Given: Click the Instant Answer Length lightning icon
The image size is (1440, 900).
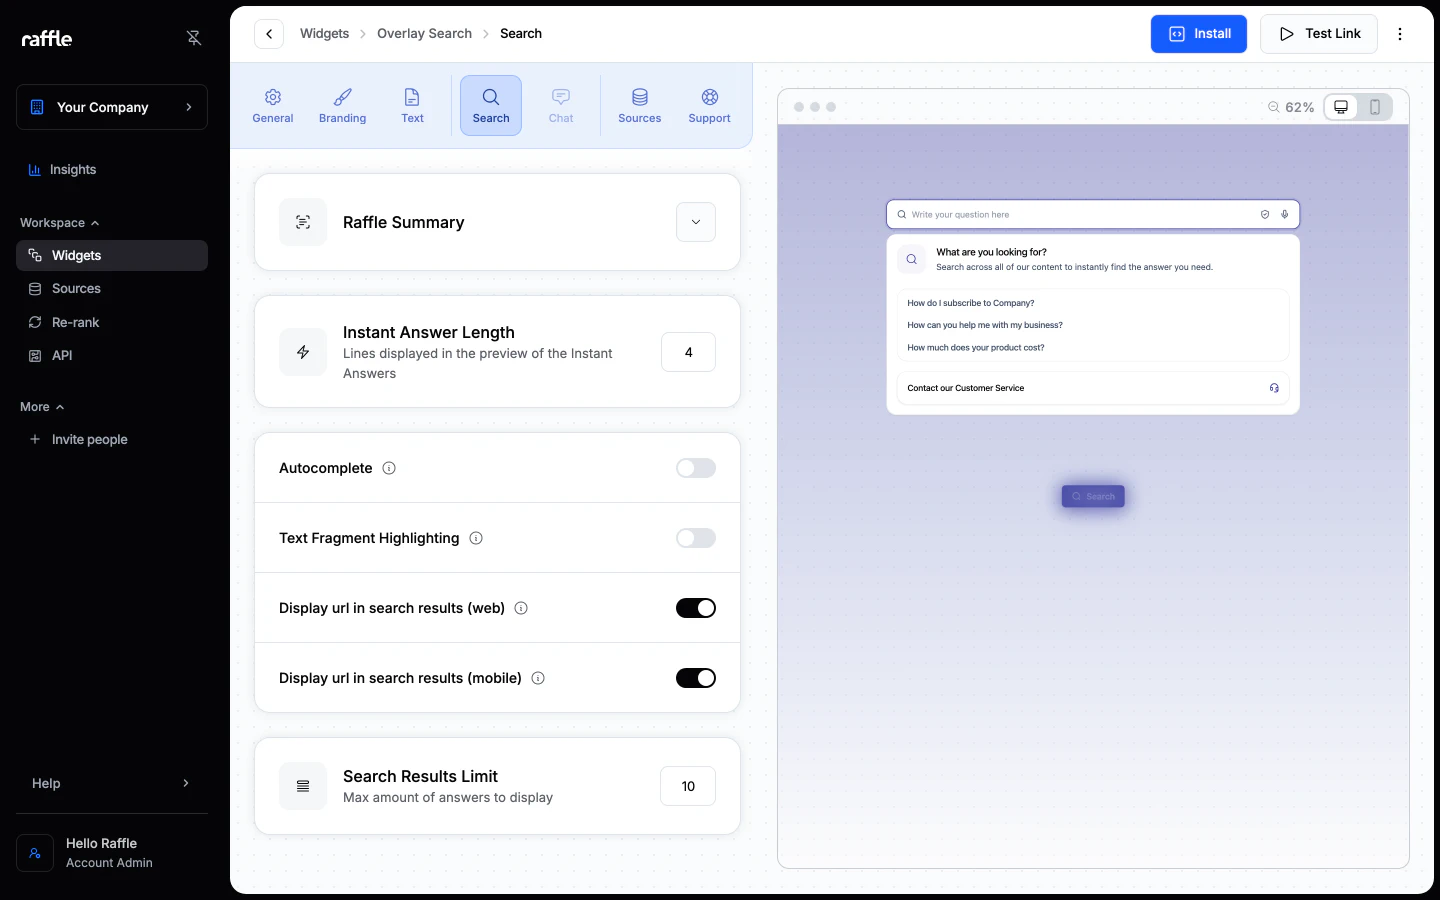Looking at the screenshot, I should 303,352.
